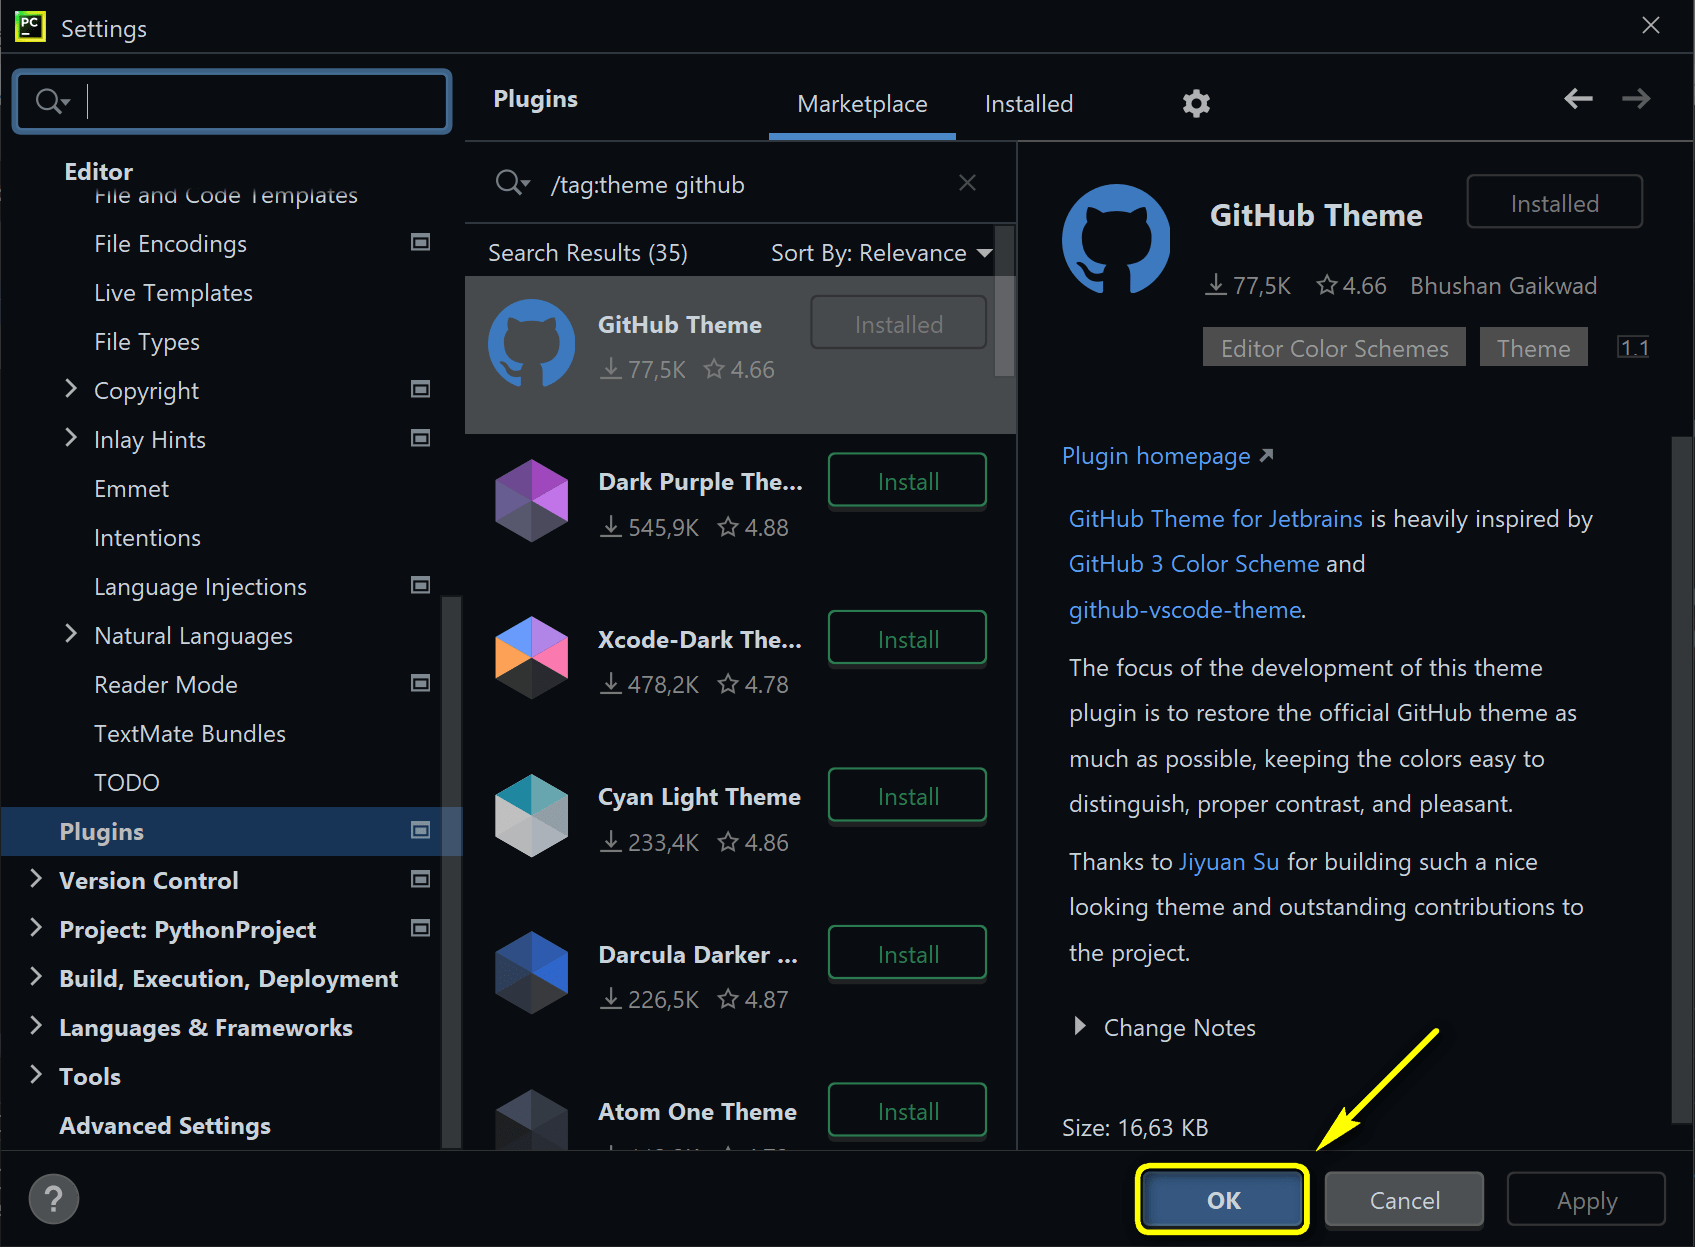Expand the Natural Languages tree node
This screenshot has height=1247, width=1695.
pyautogui.click(x=70, y=633)
